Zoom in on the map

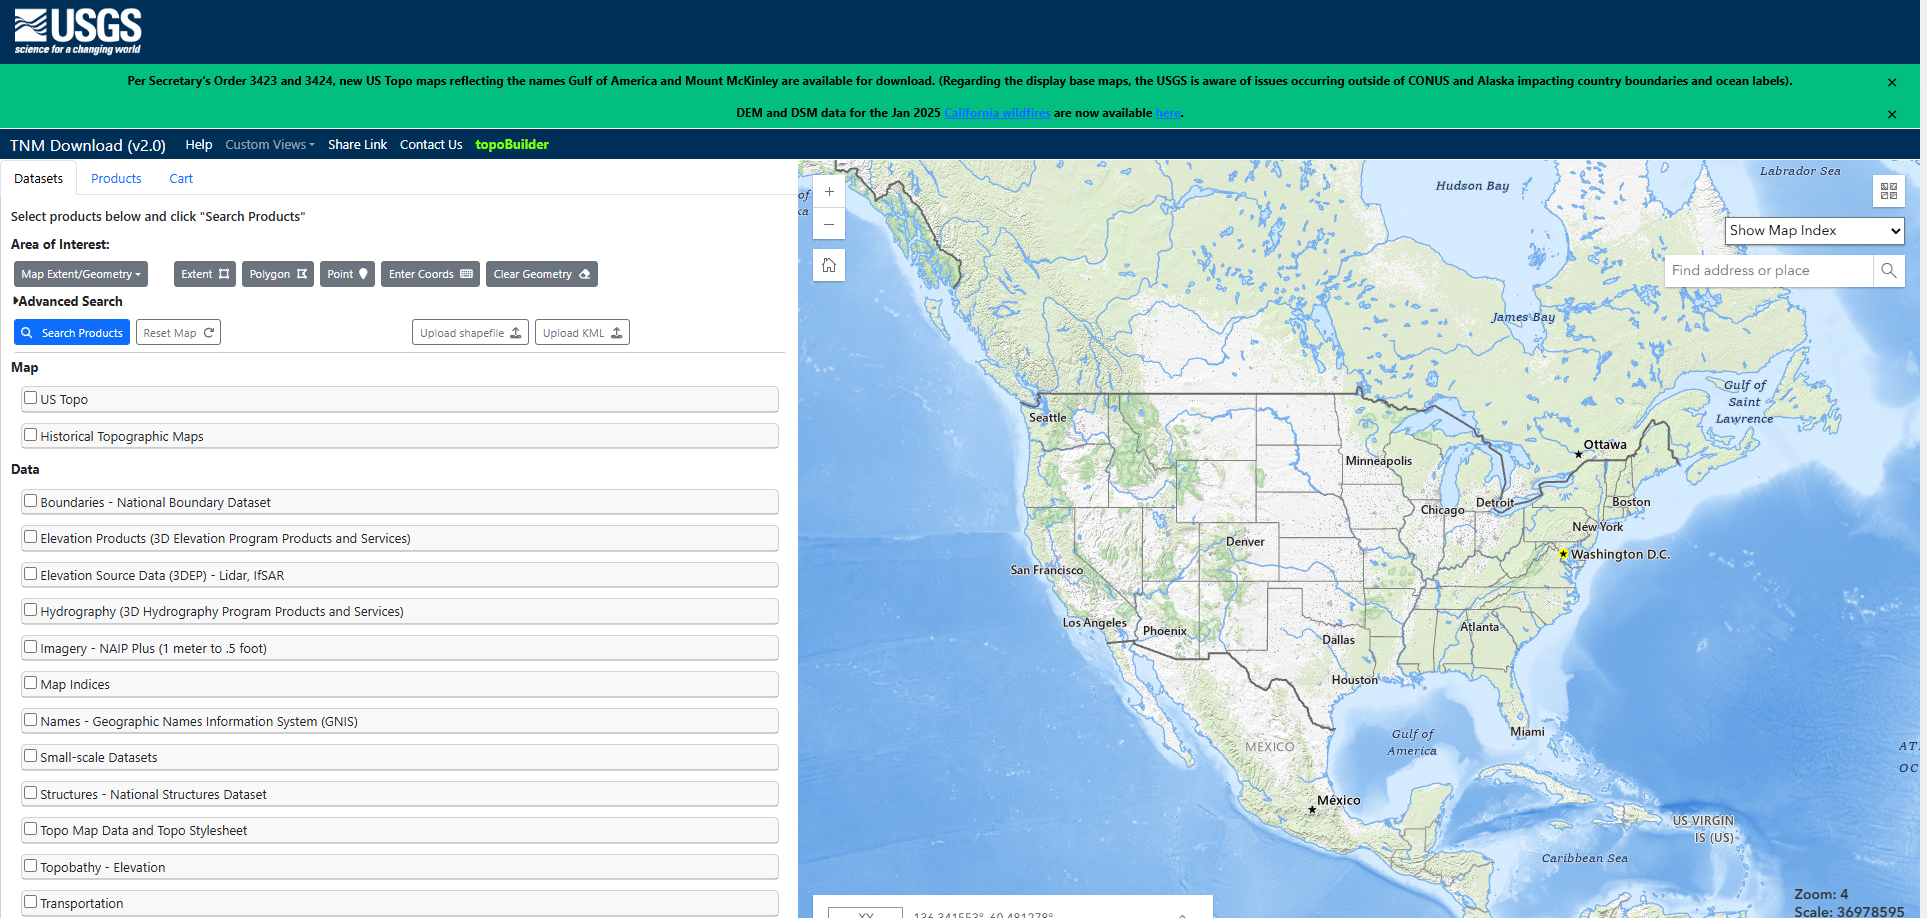point(829,192)
